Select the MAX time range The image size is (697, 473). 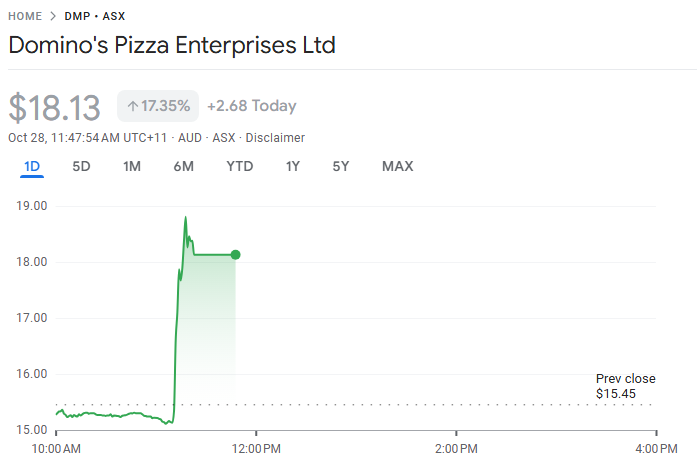coord(397,166)
